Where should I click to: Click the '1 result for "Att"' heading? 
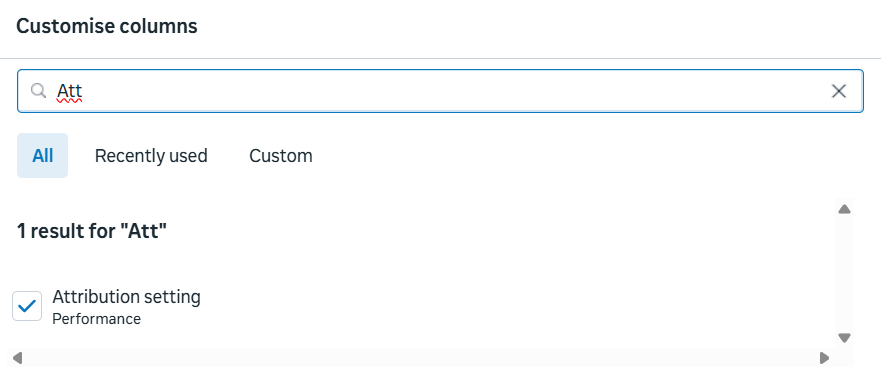pos(92,230)
